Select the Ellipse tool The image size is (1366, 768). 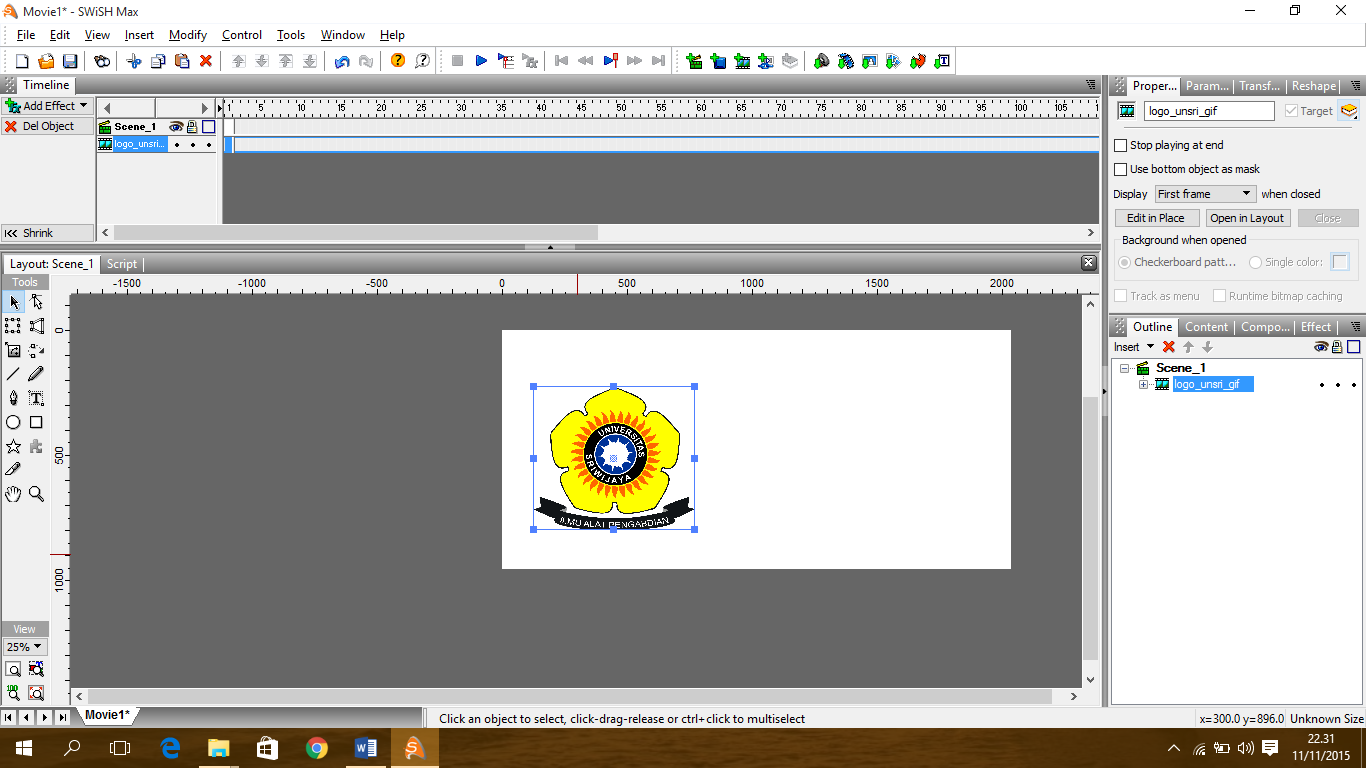pos(14,422)
